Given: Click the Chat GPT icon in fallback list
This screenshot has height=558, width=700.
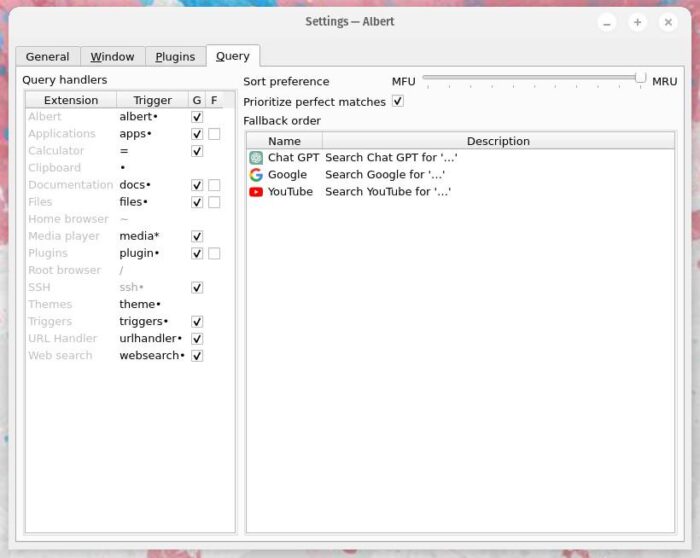Looking at the screenshot, I should (x=256, y=158).
